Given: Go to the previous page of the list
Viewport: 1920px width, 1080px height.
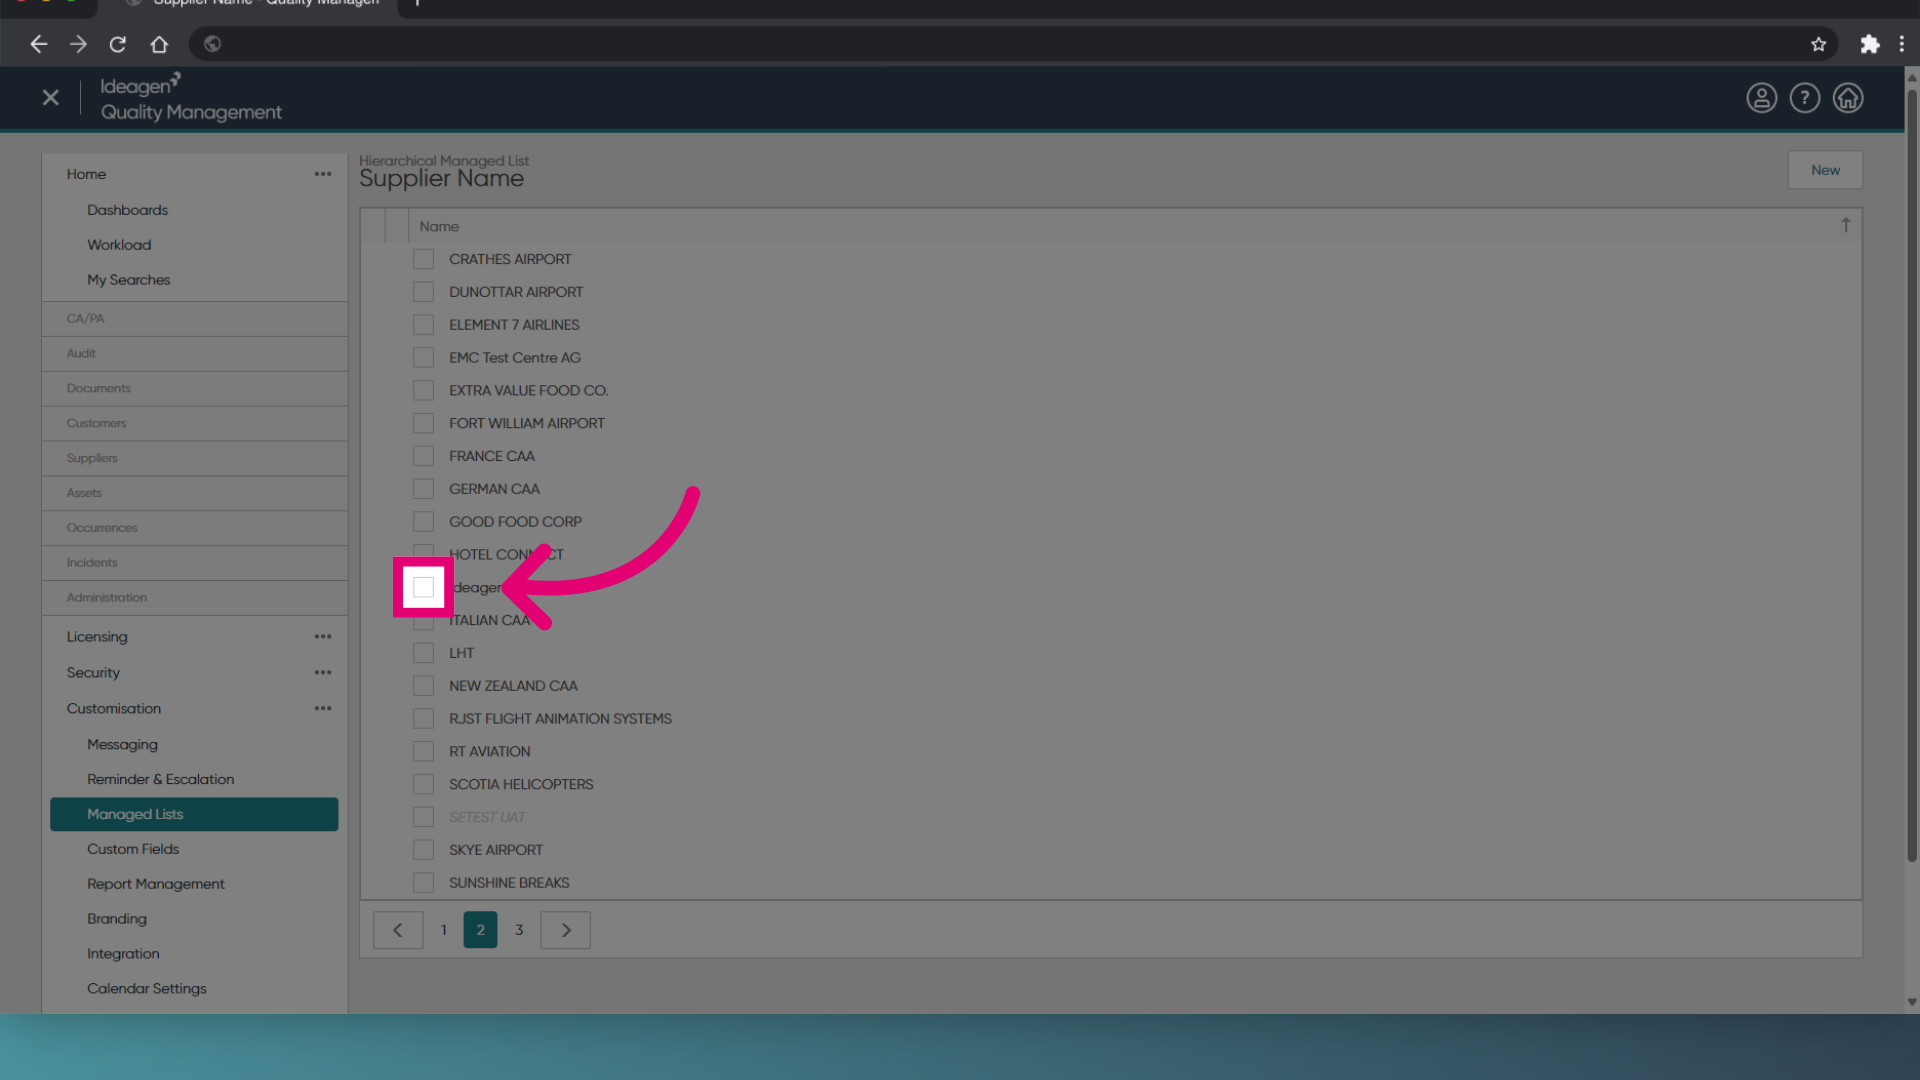Looking at the screenshot, I should tap(398, 930).
